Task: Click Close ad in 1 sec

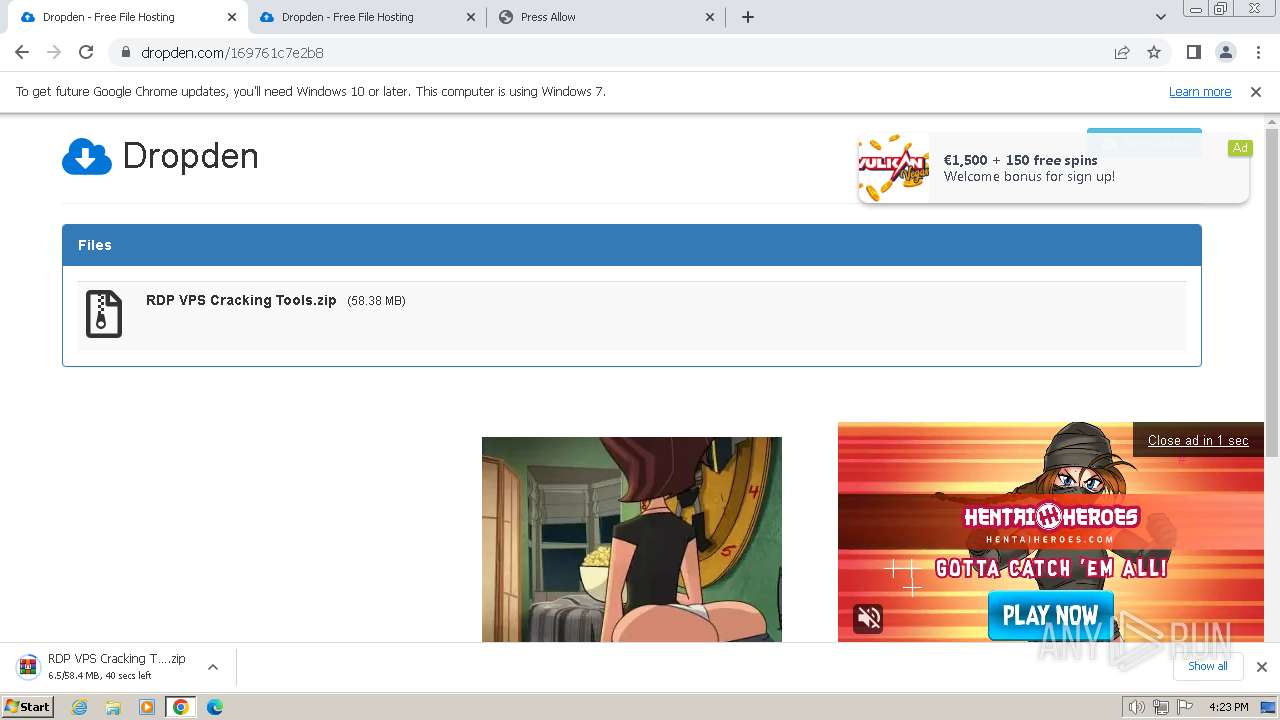Action: pos(1198,440)
